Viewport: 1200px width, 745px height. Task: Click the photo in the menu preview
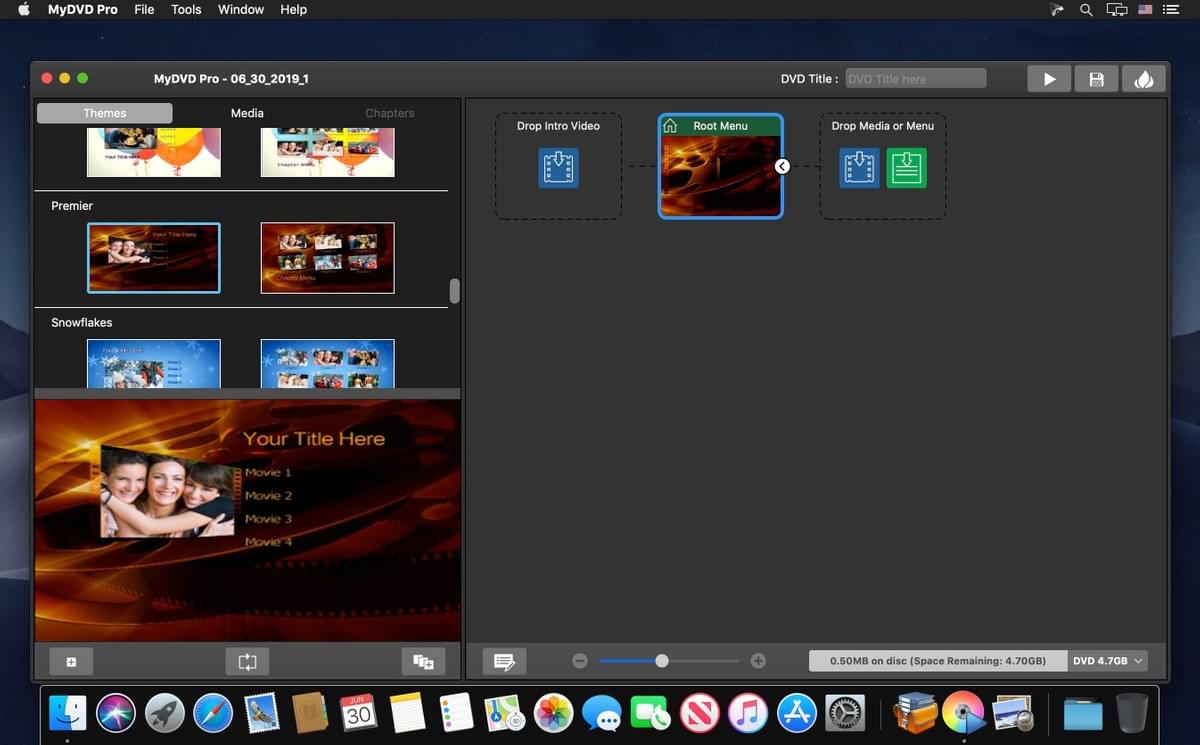pos(168,492)
